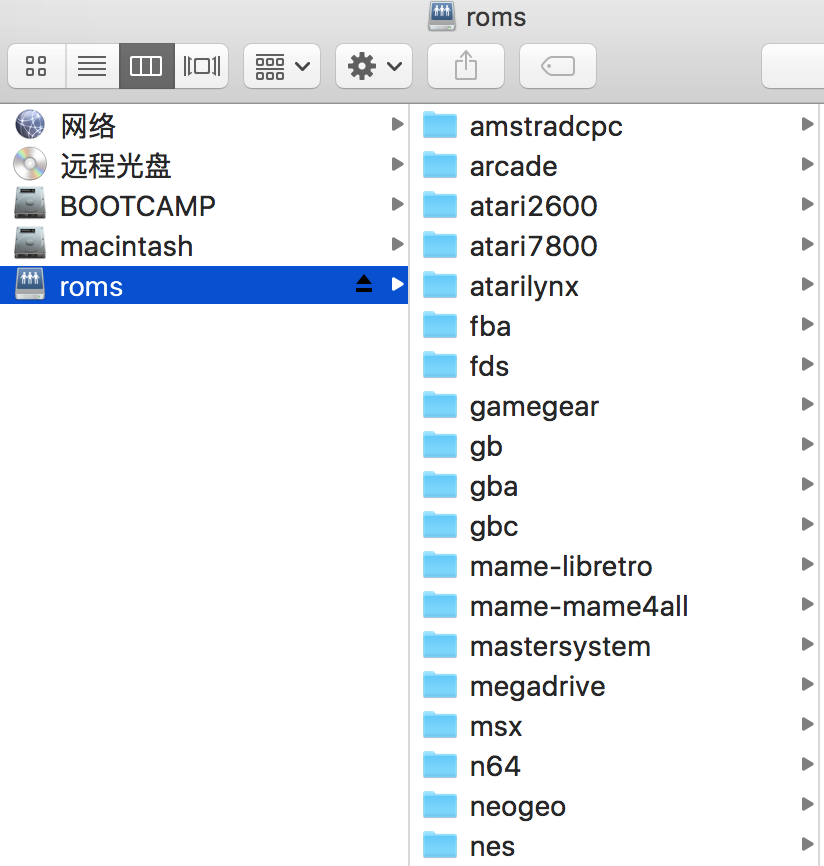This screenshot has width=824, height=866.
Task: Open the atari2600 folder
Action: (x=533, y=206)
